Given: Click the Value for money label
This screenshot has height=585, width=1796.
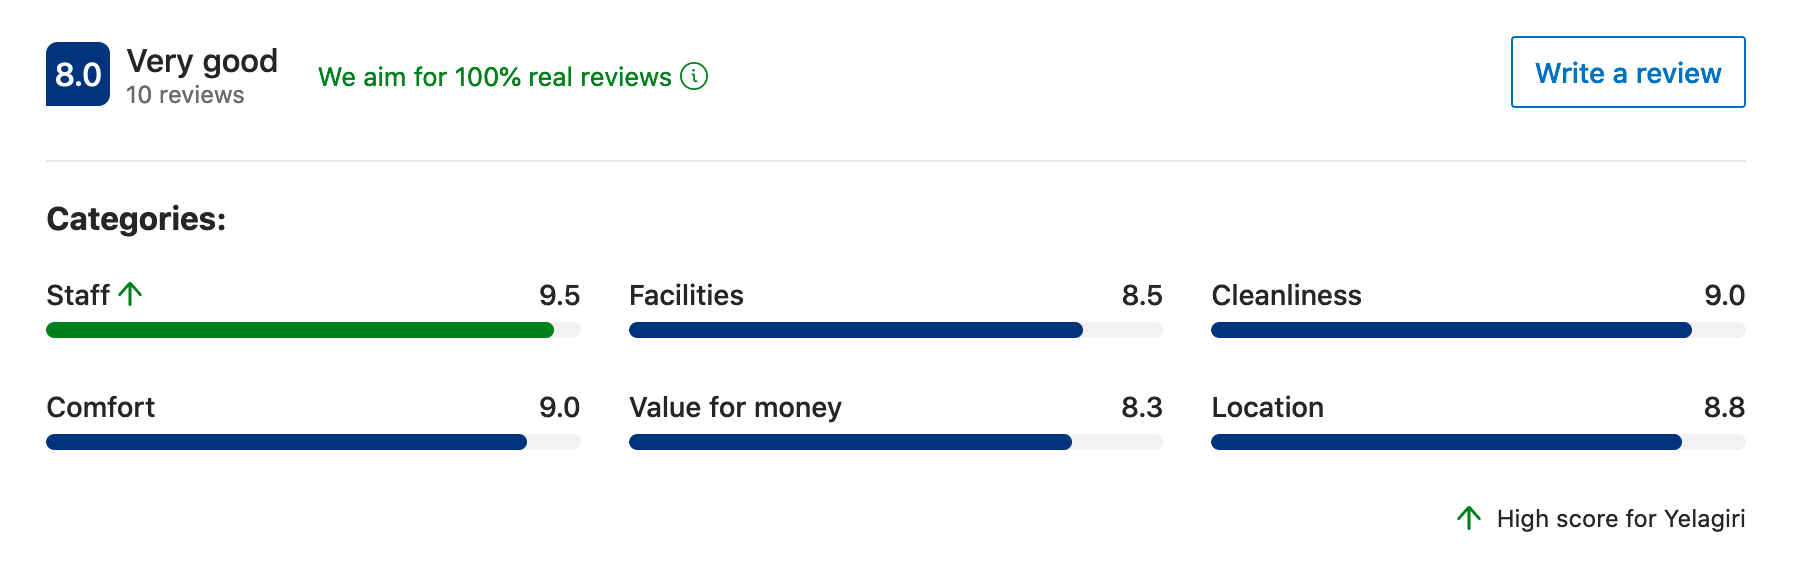Looking at the screenshot, I should click(735, 408).
